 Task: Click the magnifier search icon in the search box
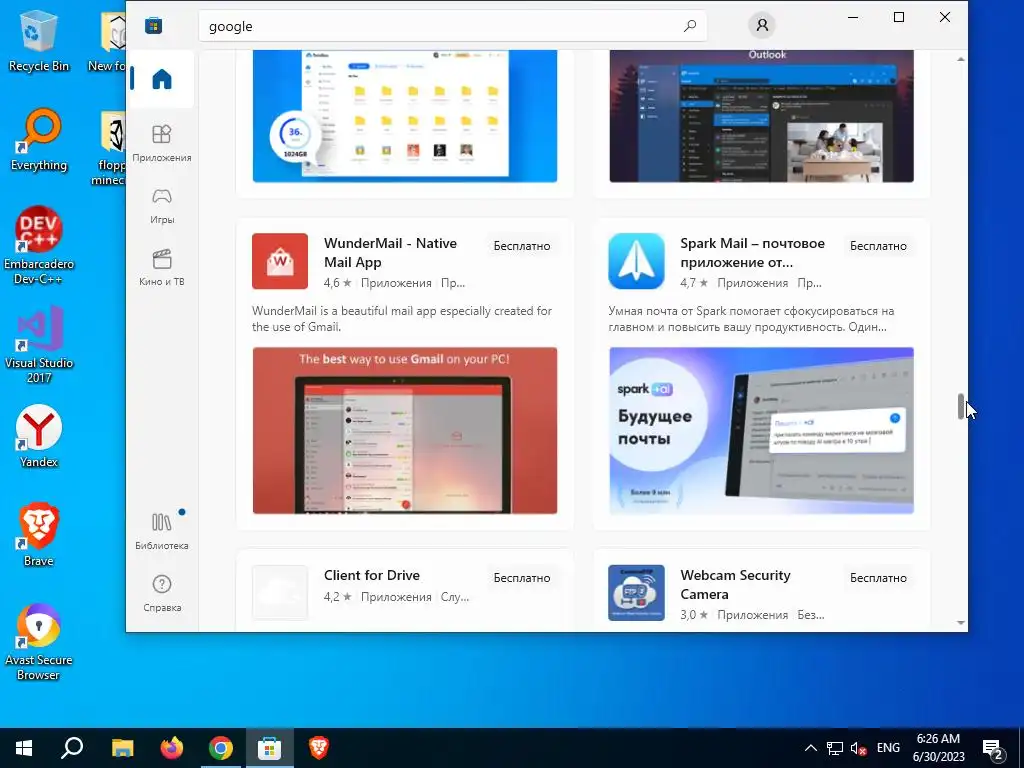(690, 26)
